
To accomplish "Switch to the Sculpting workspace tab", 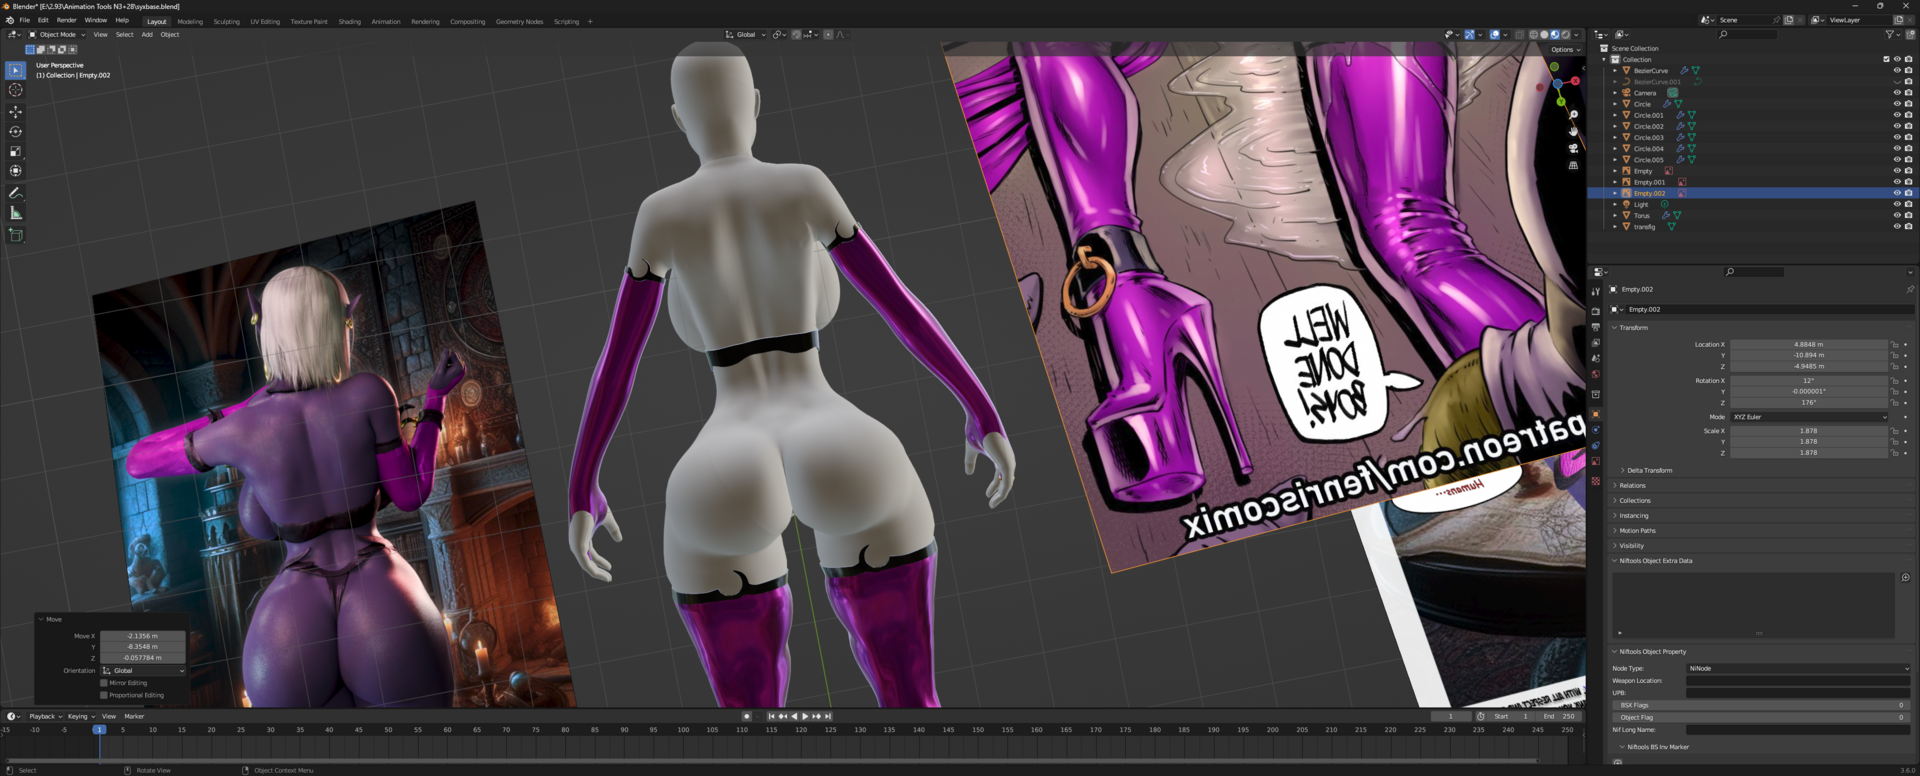I will tap(226, 21).
